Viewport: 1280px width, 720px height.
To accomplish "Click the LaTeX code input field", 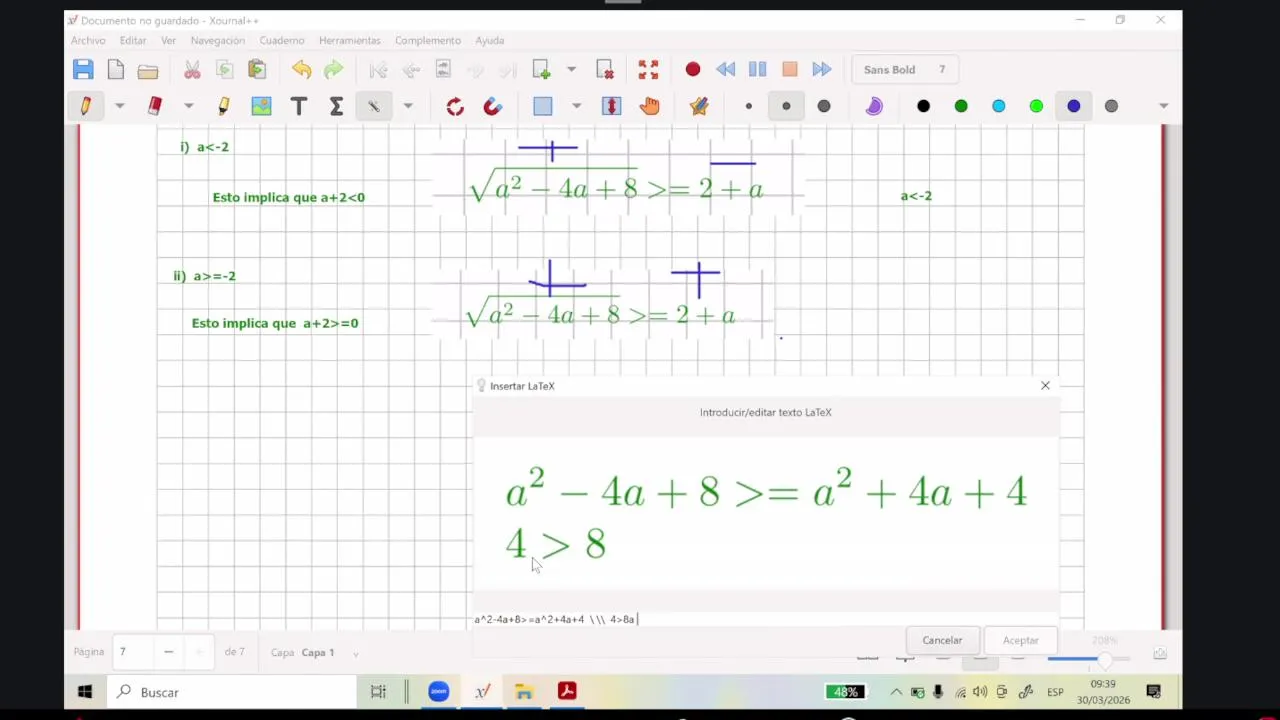I will (765, 619).
